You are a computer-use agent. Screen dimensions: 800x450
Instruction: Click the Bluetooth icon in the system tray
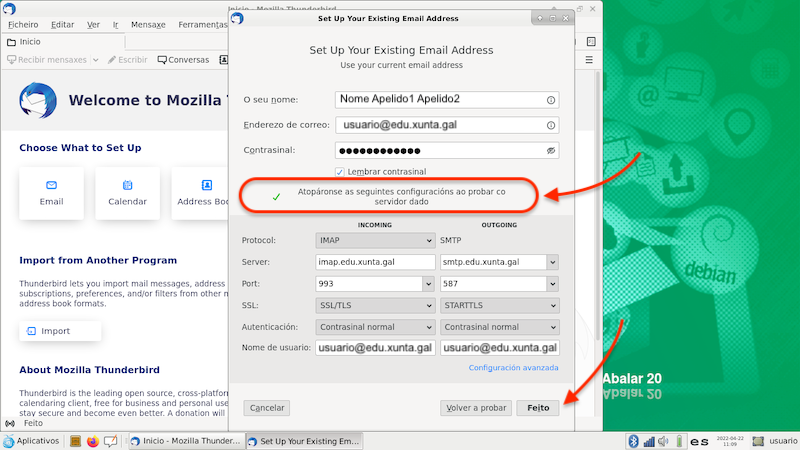click(x=633, y=441)
